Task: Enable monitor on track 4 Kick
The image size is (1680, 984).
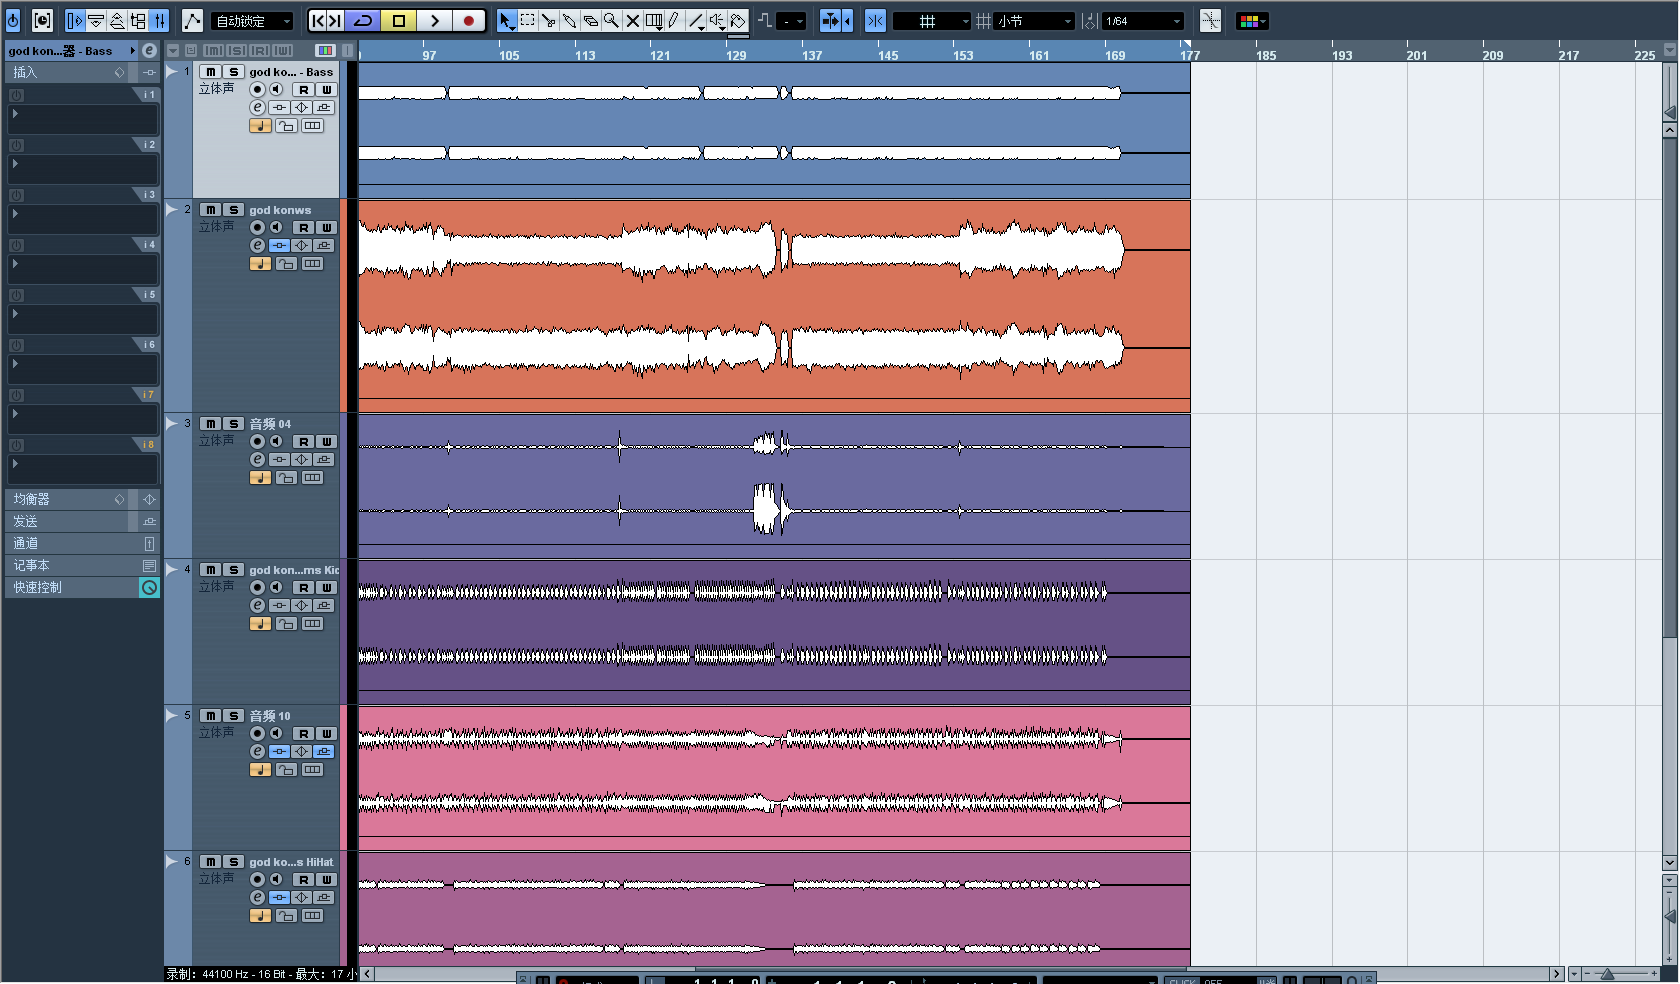Action: (x=276, y=587)
